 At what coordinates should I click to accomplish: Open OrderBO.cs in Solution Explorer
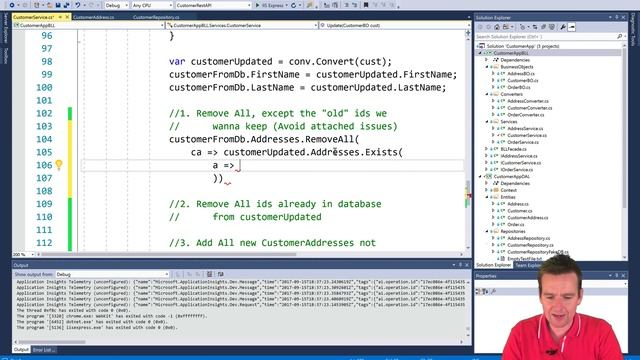(519, 87)
